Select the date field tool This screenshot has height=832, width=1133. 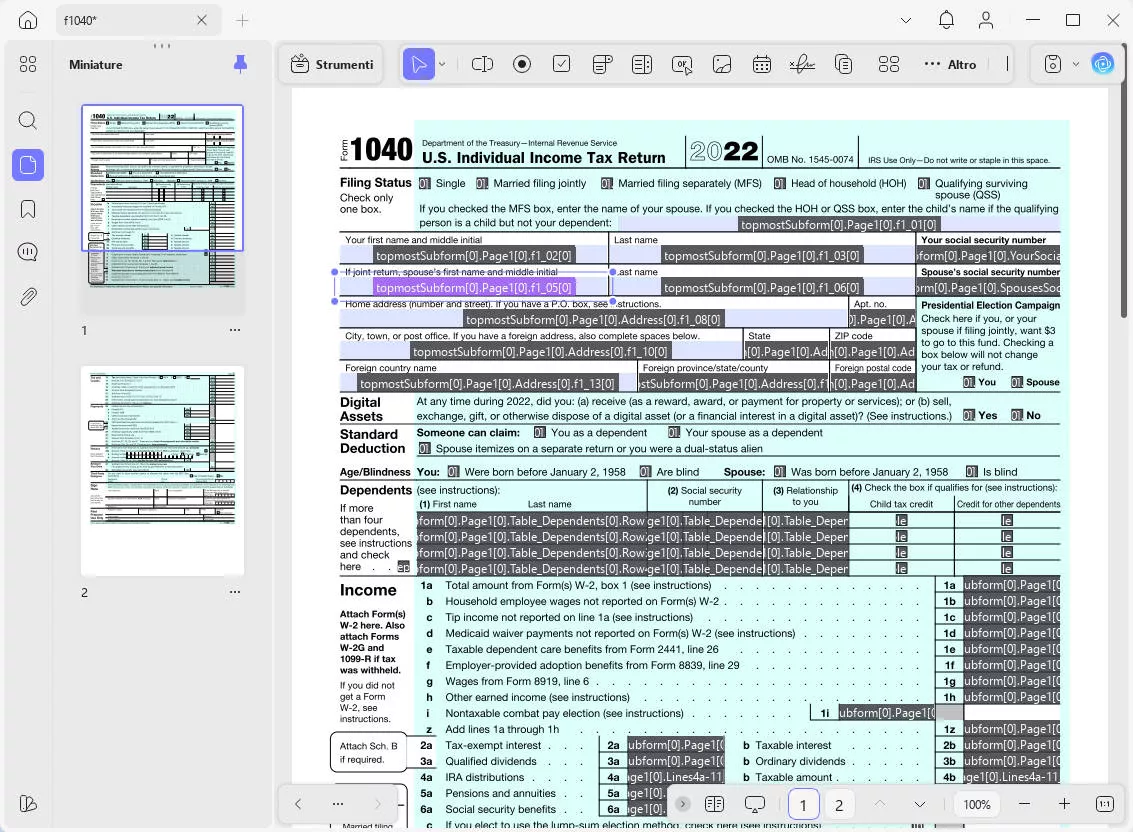(762, 64)
